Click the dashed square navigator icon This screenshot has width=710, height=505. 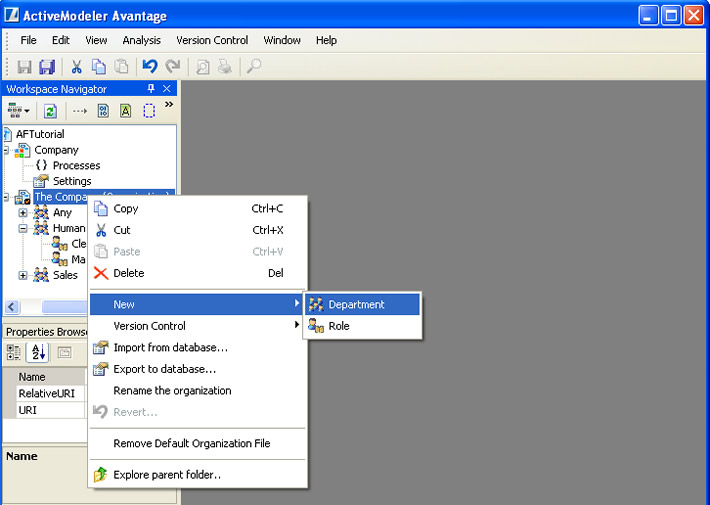[149, 111]
